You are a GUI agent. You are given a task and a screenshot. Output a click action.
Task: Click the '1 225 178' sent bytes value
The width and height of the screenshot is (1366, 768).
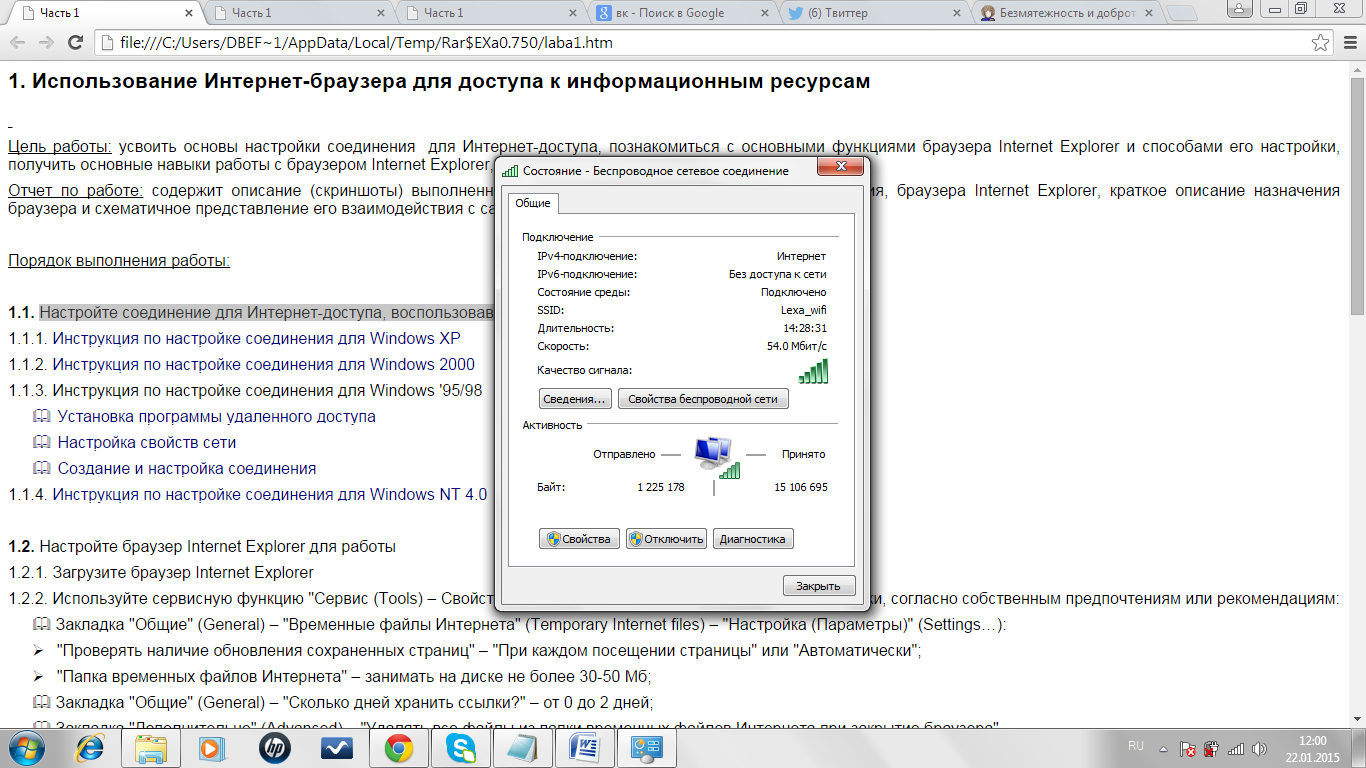pyautogui.click(x=661, y=487)
